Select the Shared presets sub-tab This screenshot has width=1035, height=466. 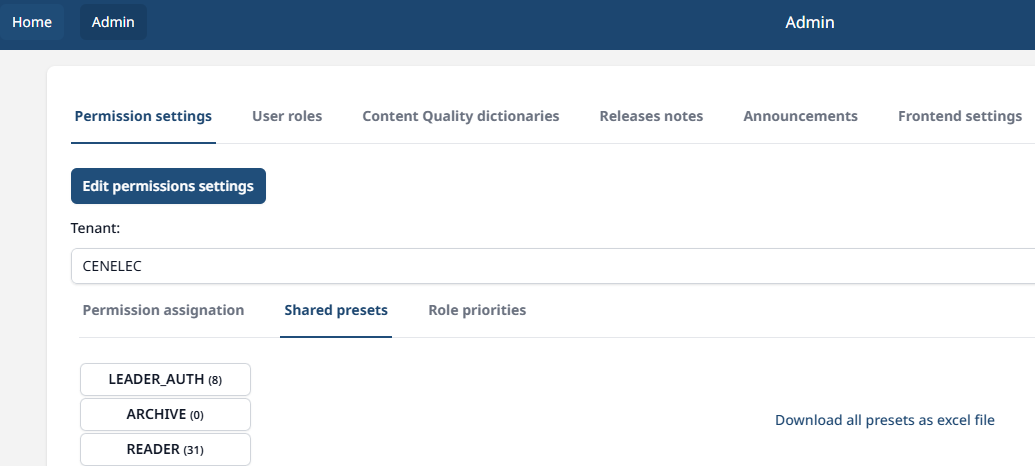coord(336,310)
